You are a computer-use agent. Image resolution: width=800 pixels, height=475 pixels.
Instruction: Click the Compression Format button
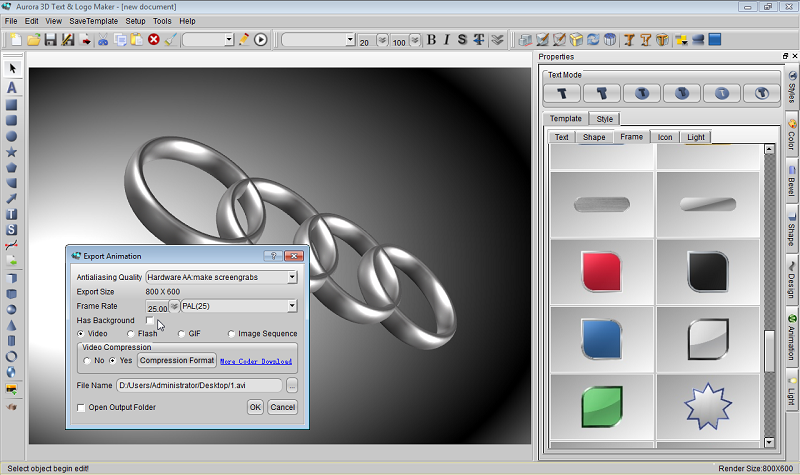[x=177, y=361]
